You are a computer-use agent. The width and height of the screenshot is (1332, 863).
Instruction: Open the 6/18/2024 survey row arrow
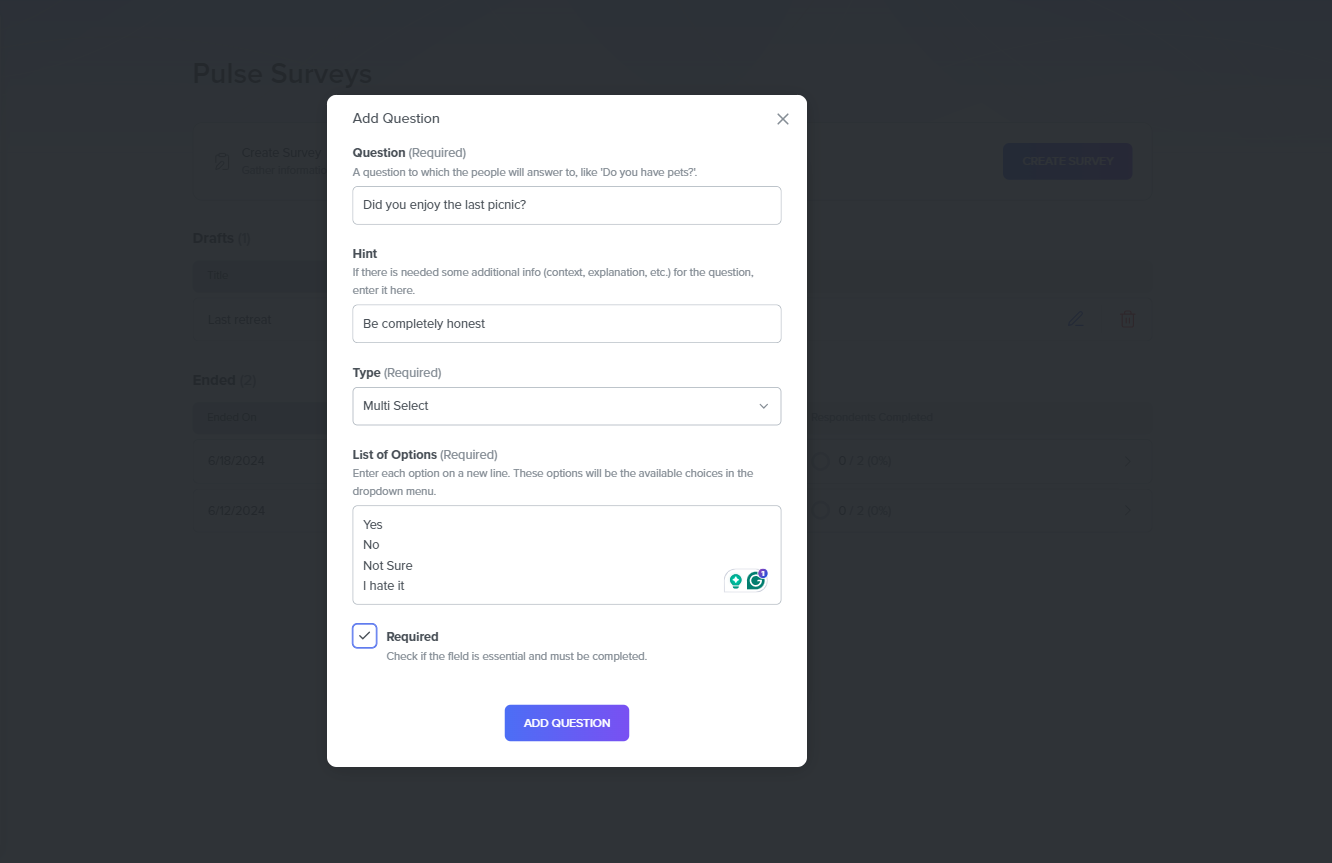(1129, 461)
